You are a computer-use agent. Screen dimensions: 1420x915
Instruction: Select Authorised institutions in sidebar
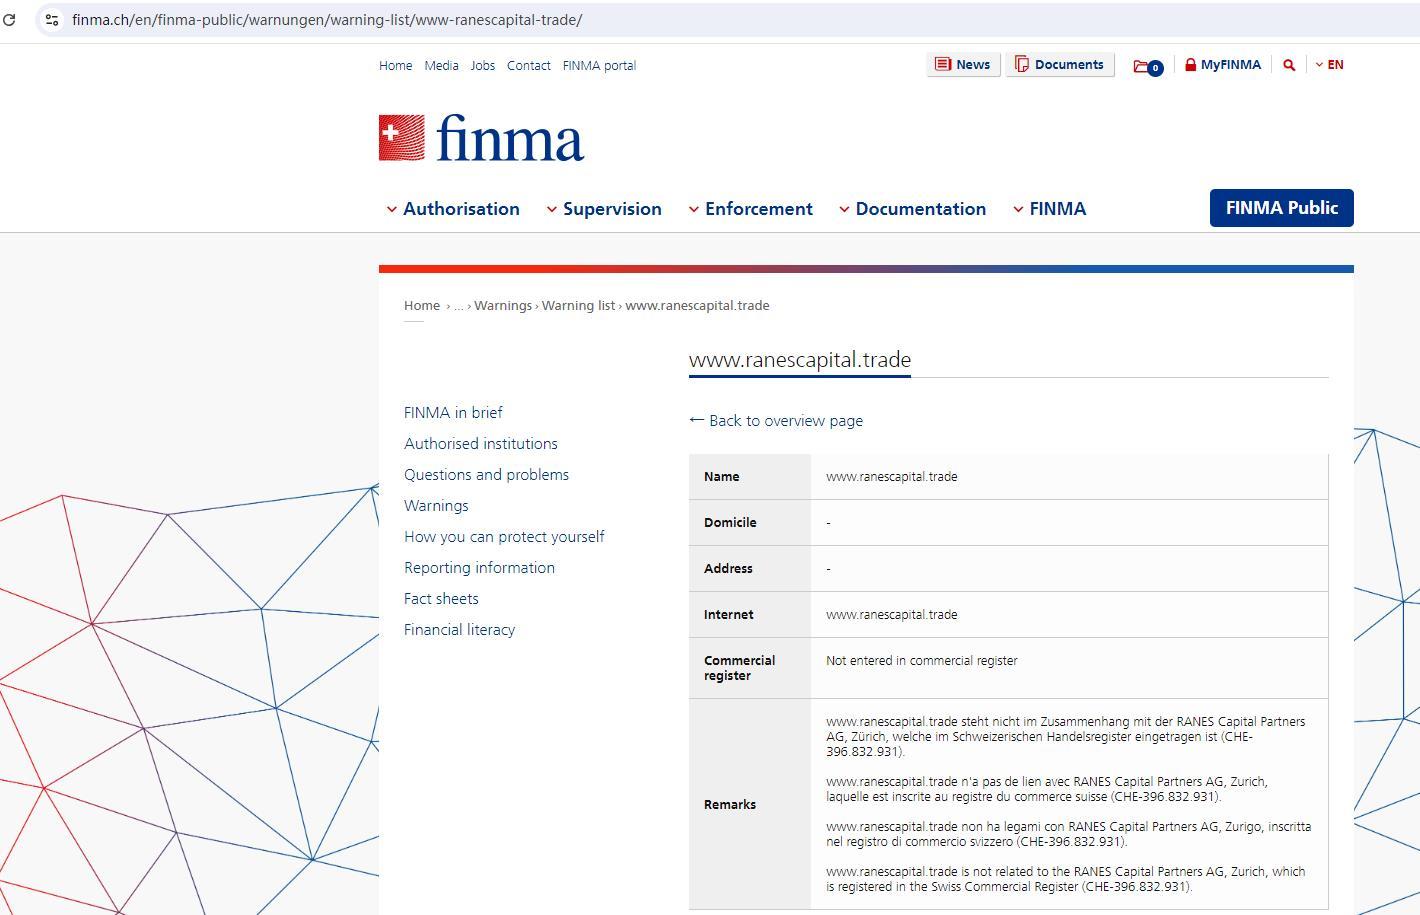tap(481, 444)
